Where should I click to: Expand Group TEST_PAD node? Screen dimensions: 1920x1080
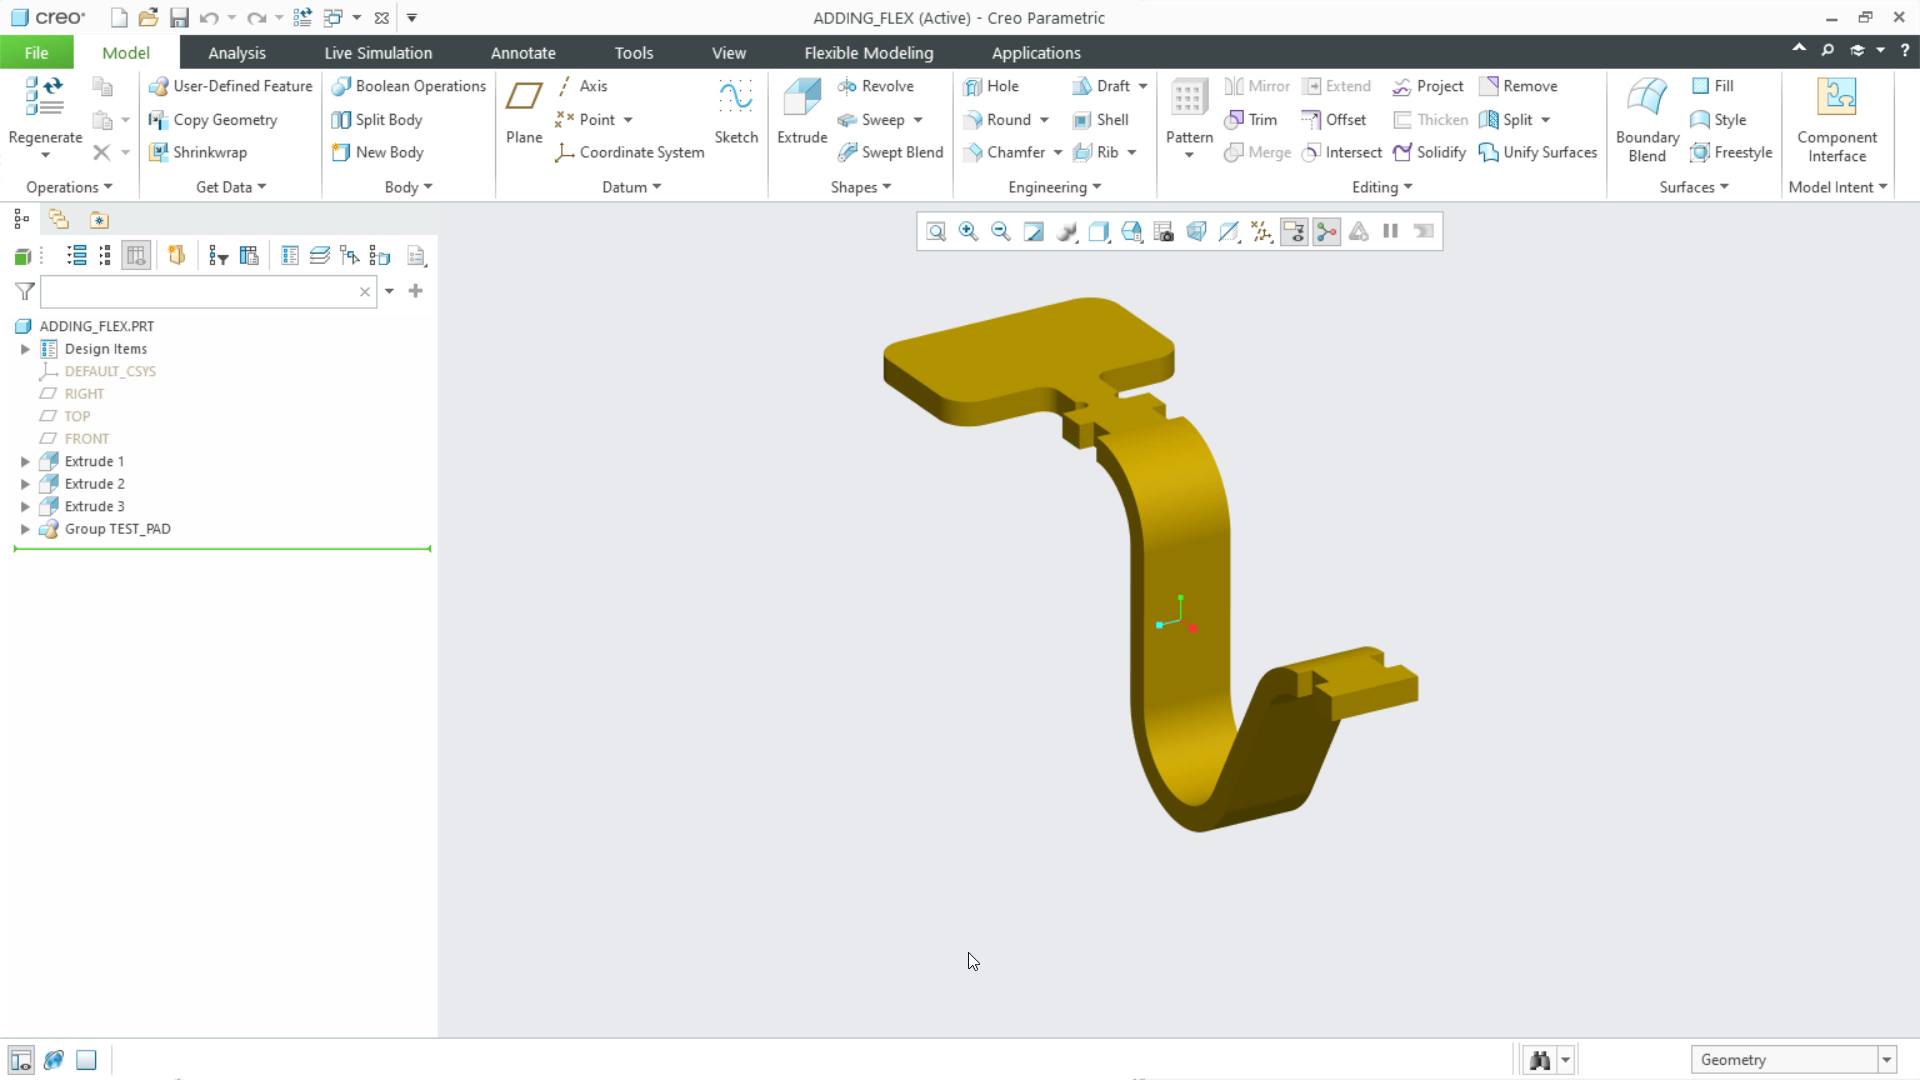click(25, 529)
